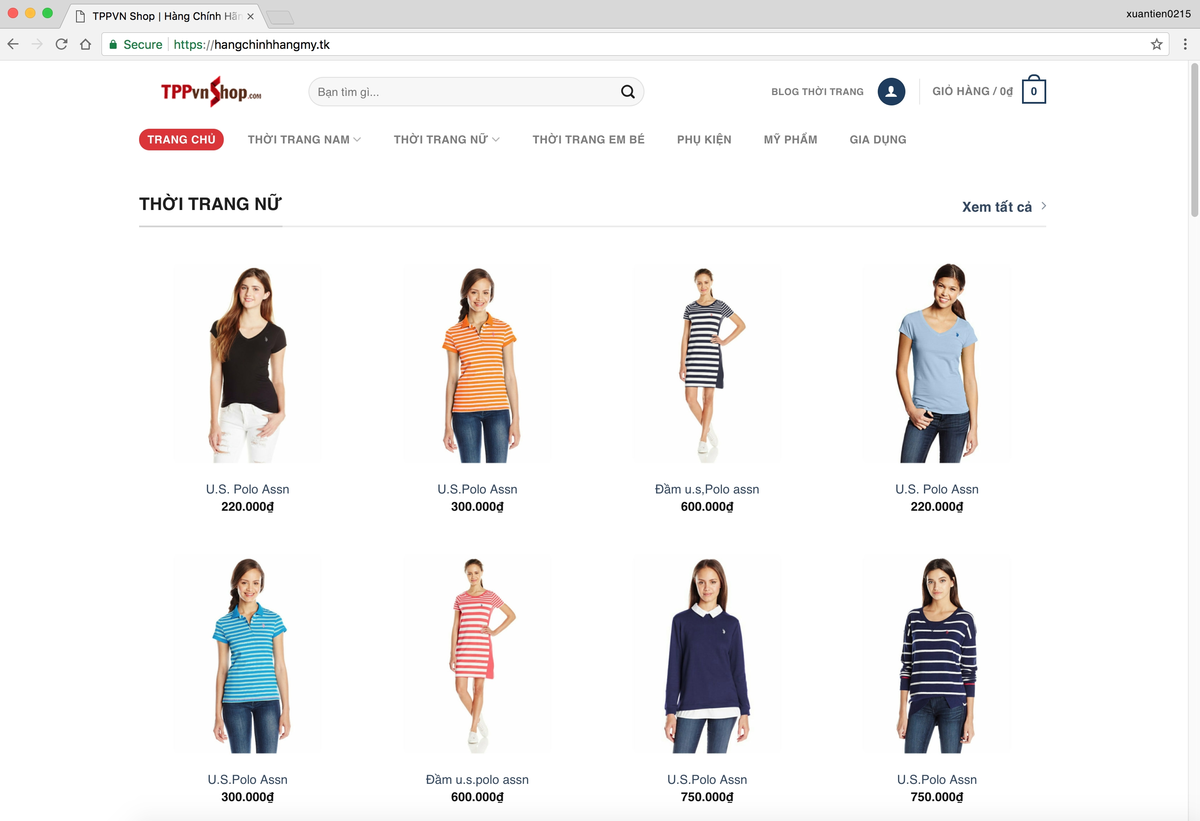Open orange striped polo product image
Screen dimensions: 1200x821
[477, 364]
